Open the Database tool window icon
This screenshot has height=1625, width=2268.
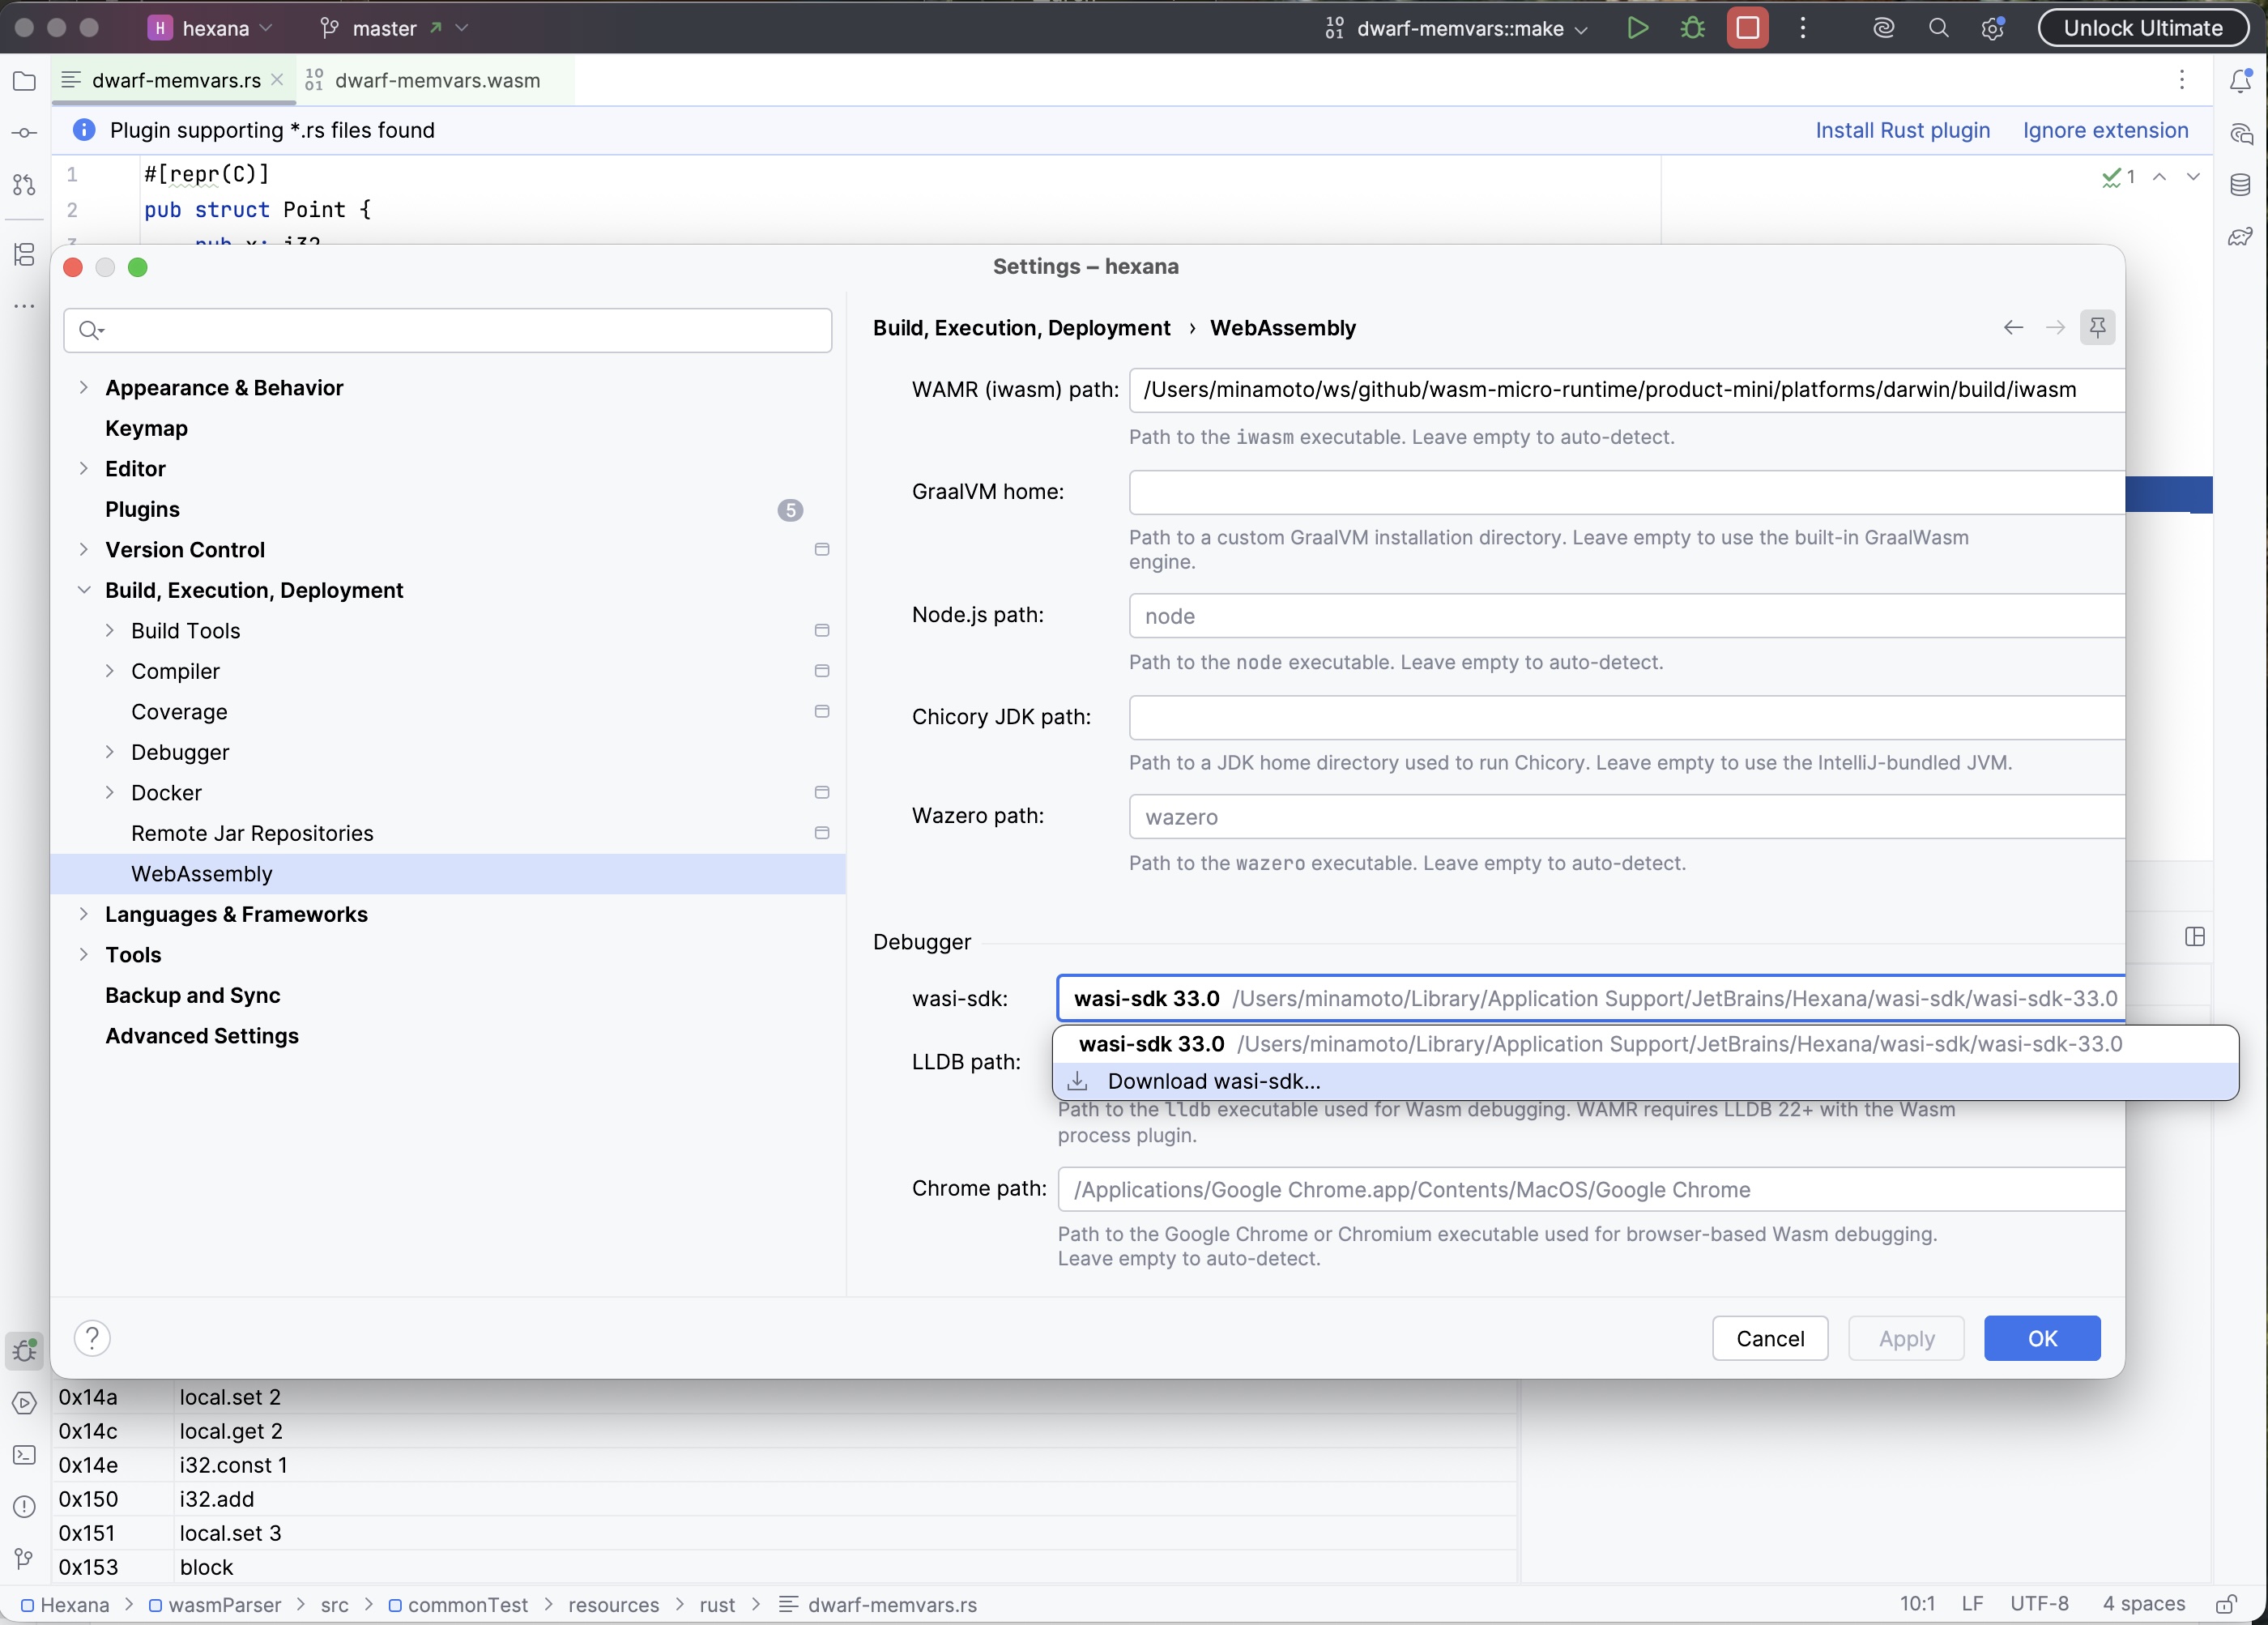click(x=2241, y=185)
